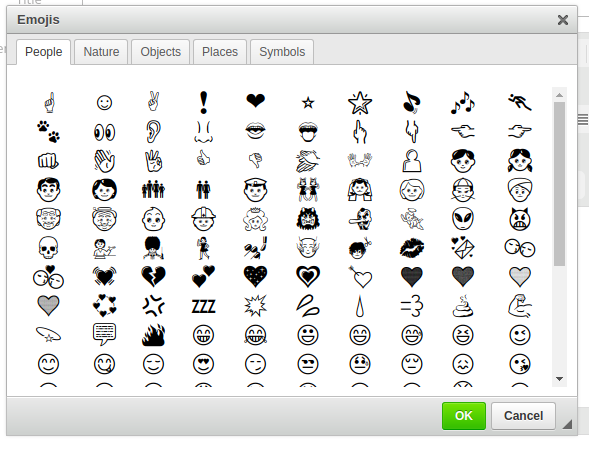
Task: Open the Nature tab
Action: 101,52
